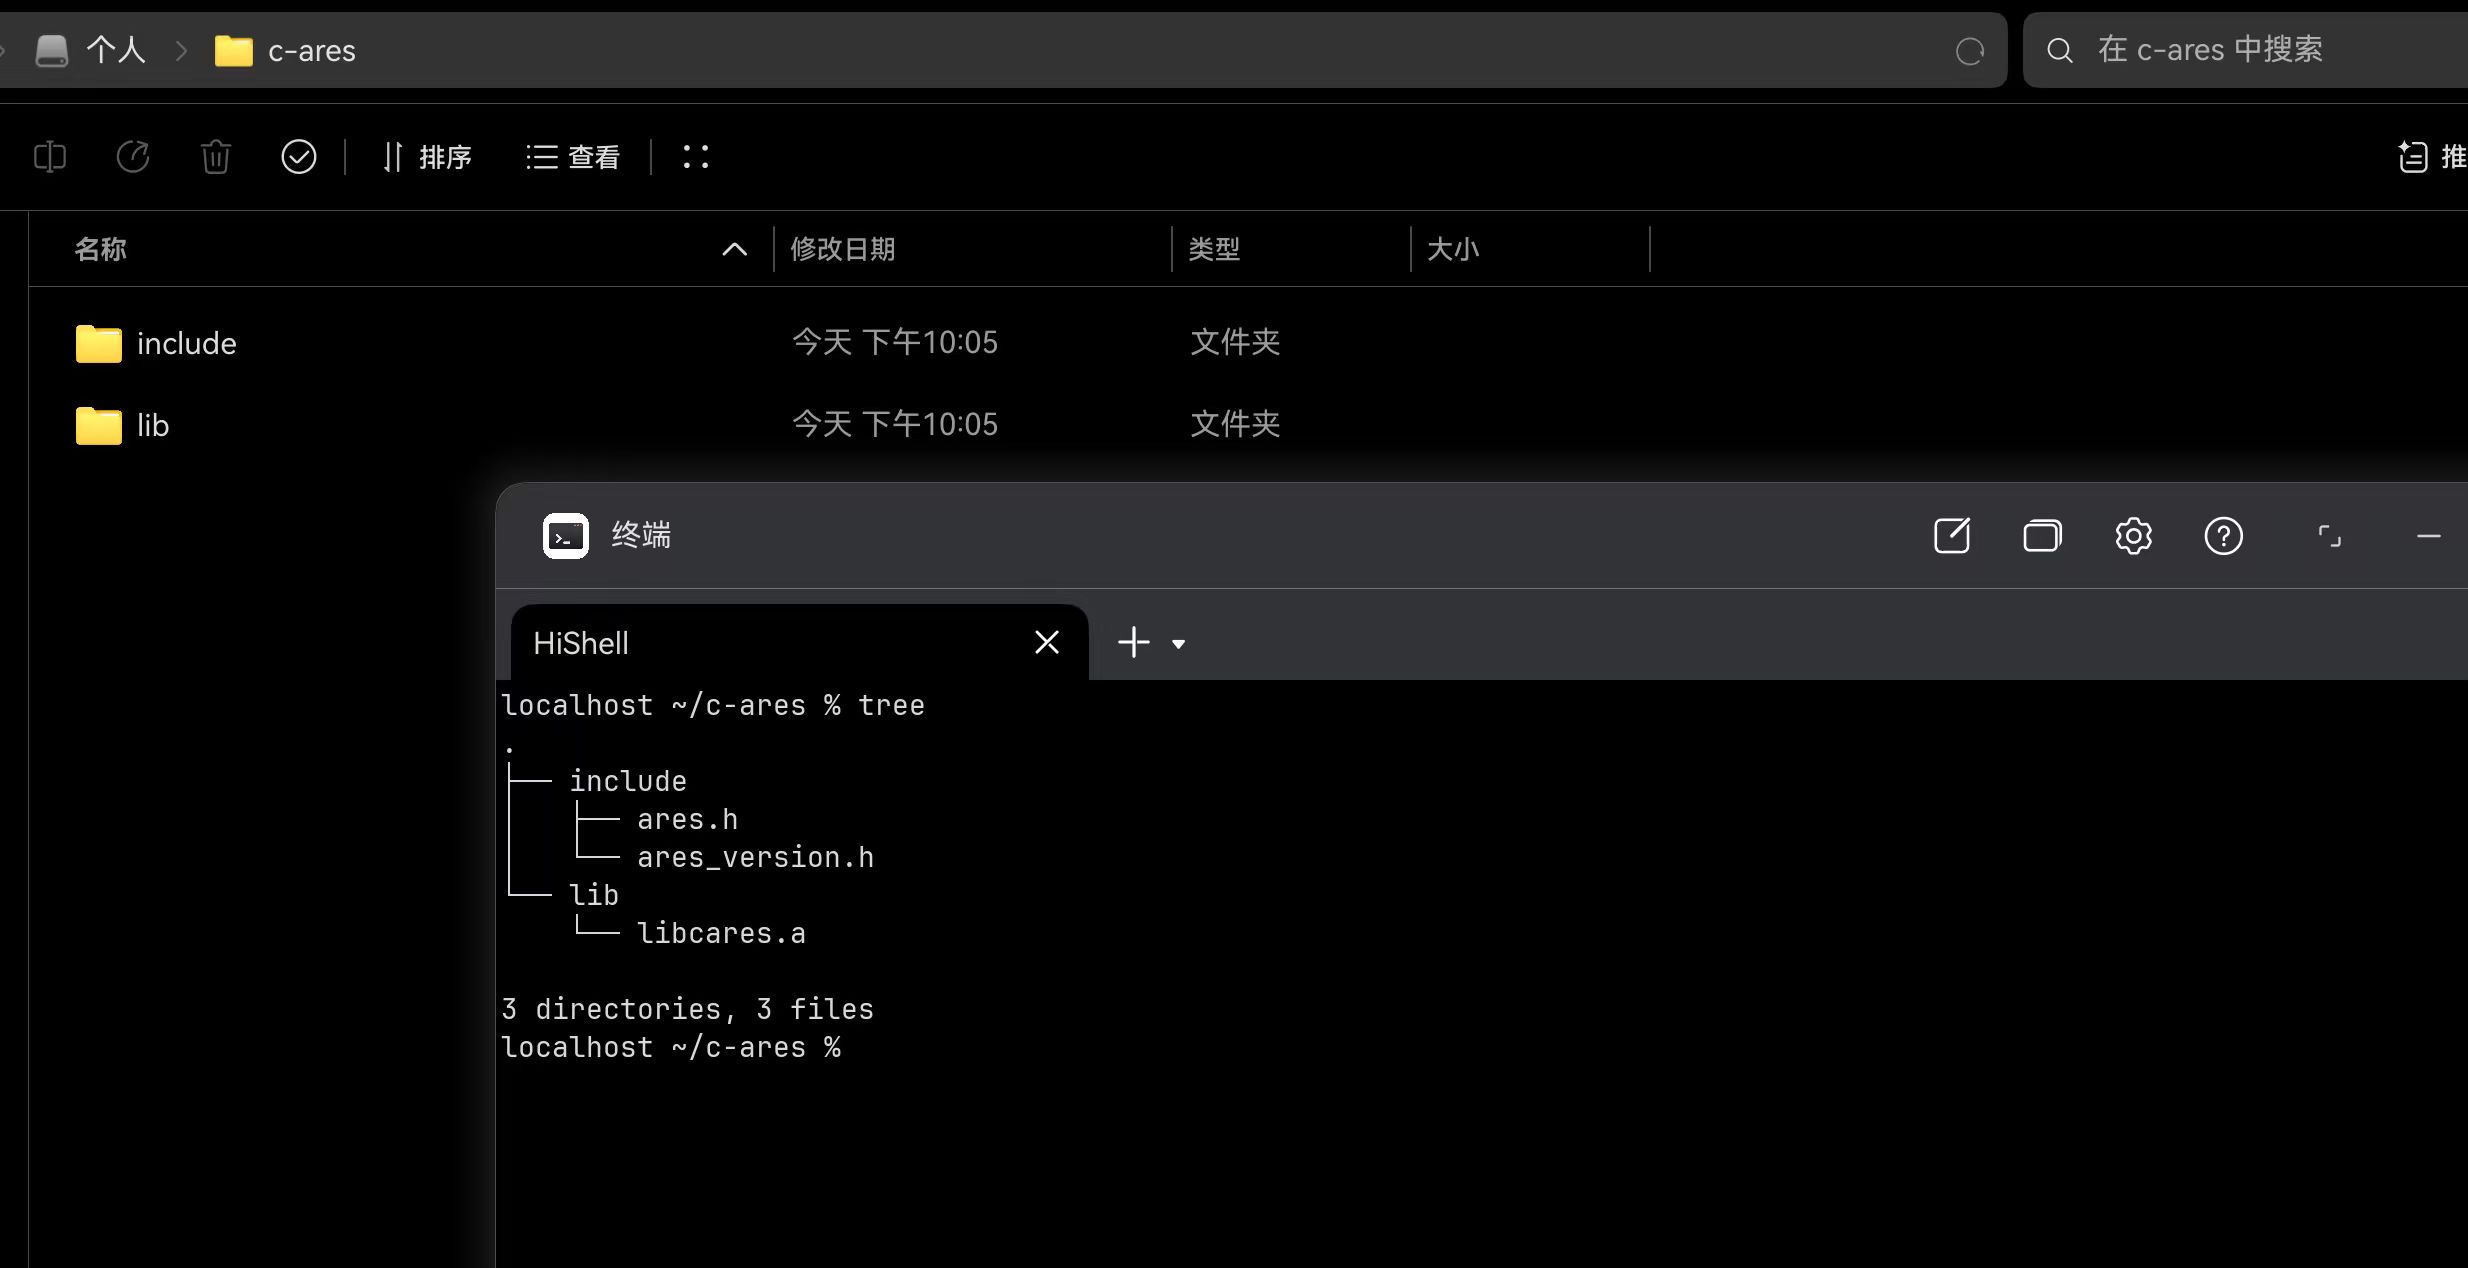Expand the new tab dropdown arrow
Screen dimensions: 2468x1268
1178,644
